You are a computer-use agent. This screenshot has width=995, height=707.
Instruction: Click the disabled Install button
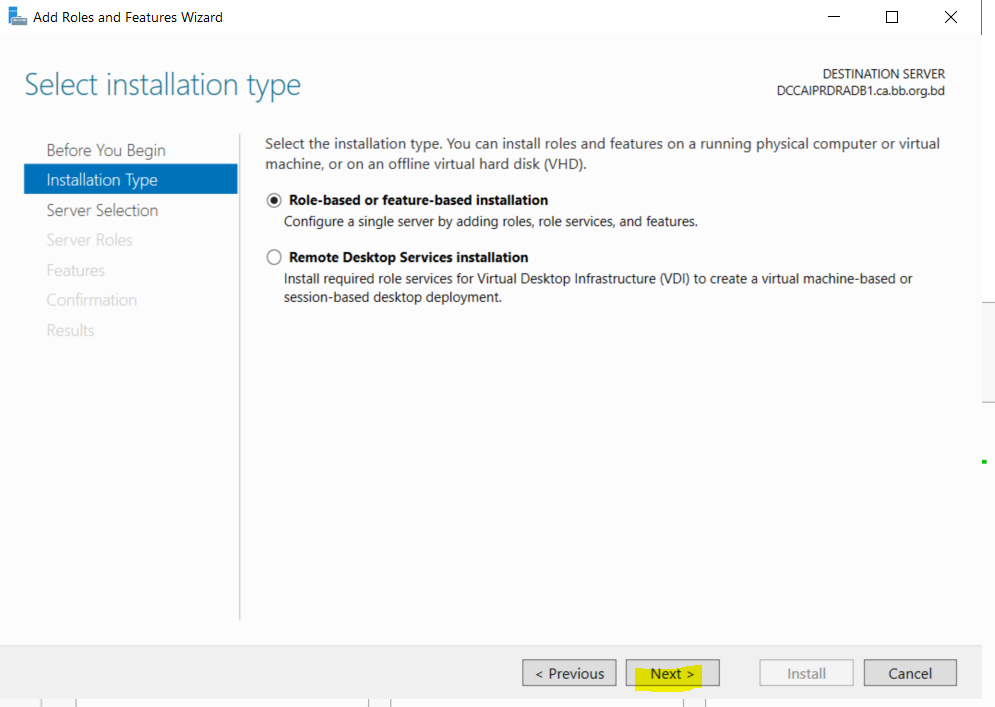(807, 673)
